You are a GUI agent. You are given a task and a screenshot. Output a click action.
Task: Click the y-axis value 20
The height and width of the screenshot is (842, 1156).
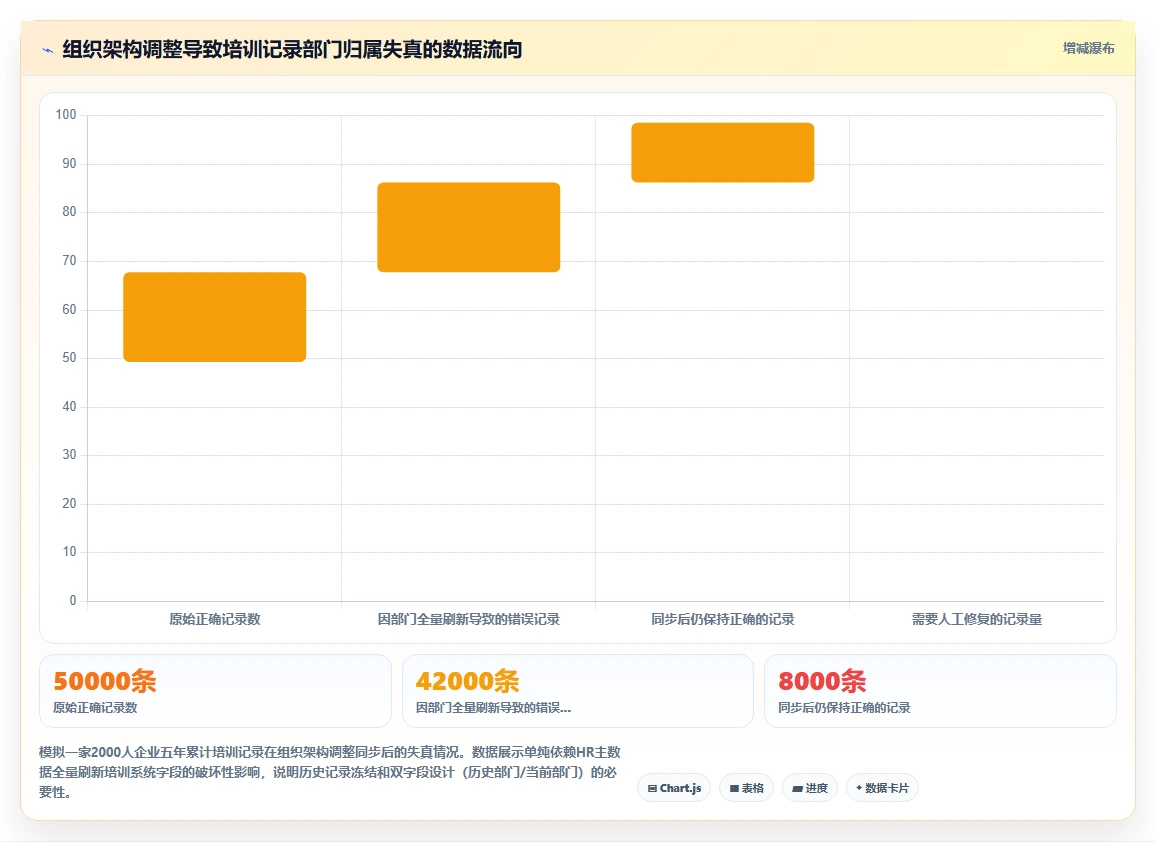69,504
